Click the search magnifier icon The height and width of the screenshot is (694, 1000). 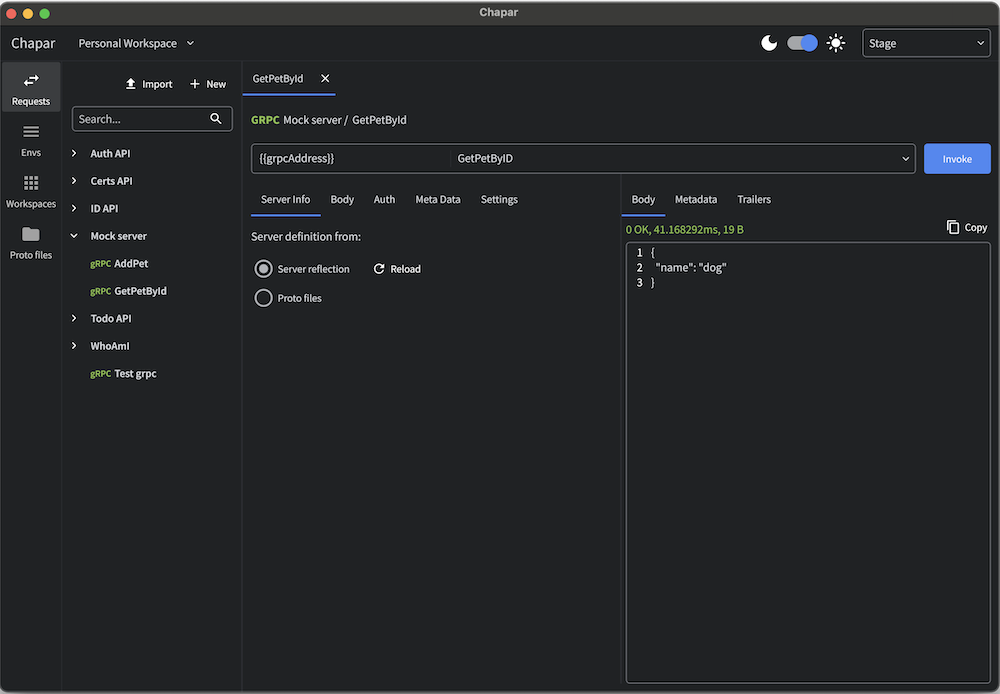[x=216, y=119]
